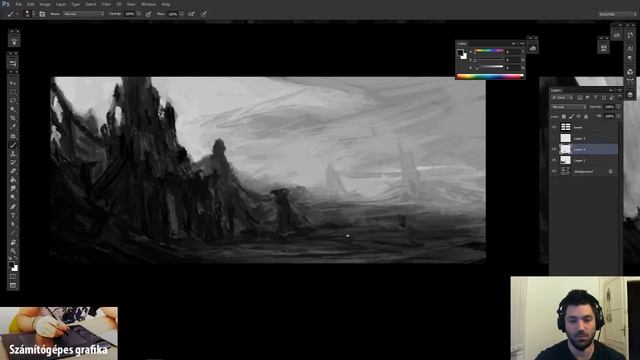Select the Dodge tool

pos(13,198)
